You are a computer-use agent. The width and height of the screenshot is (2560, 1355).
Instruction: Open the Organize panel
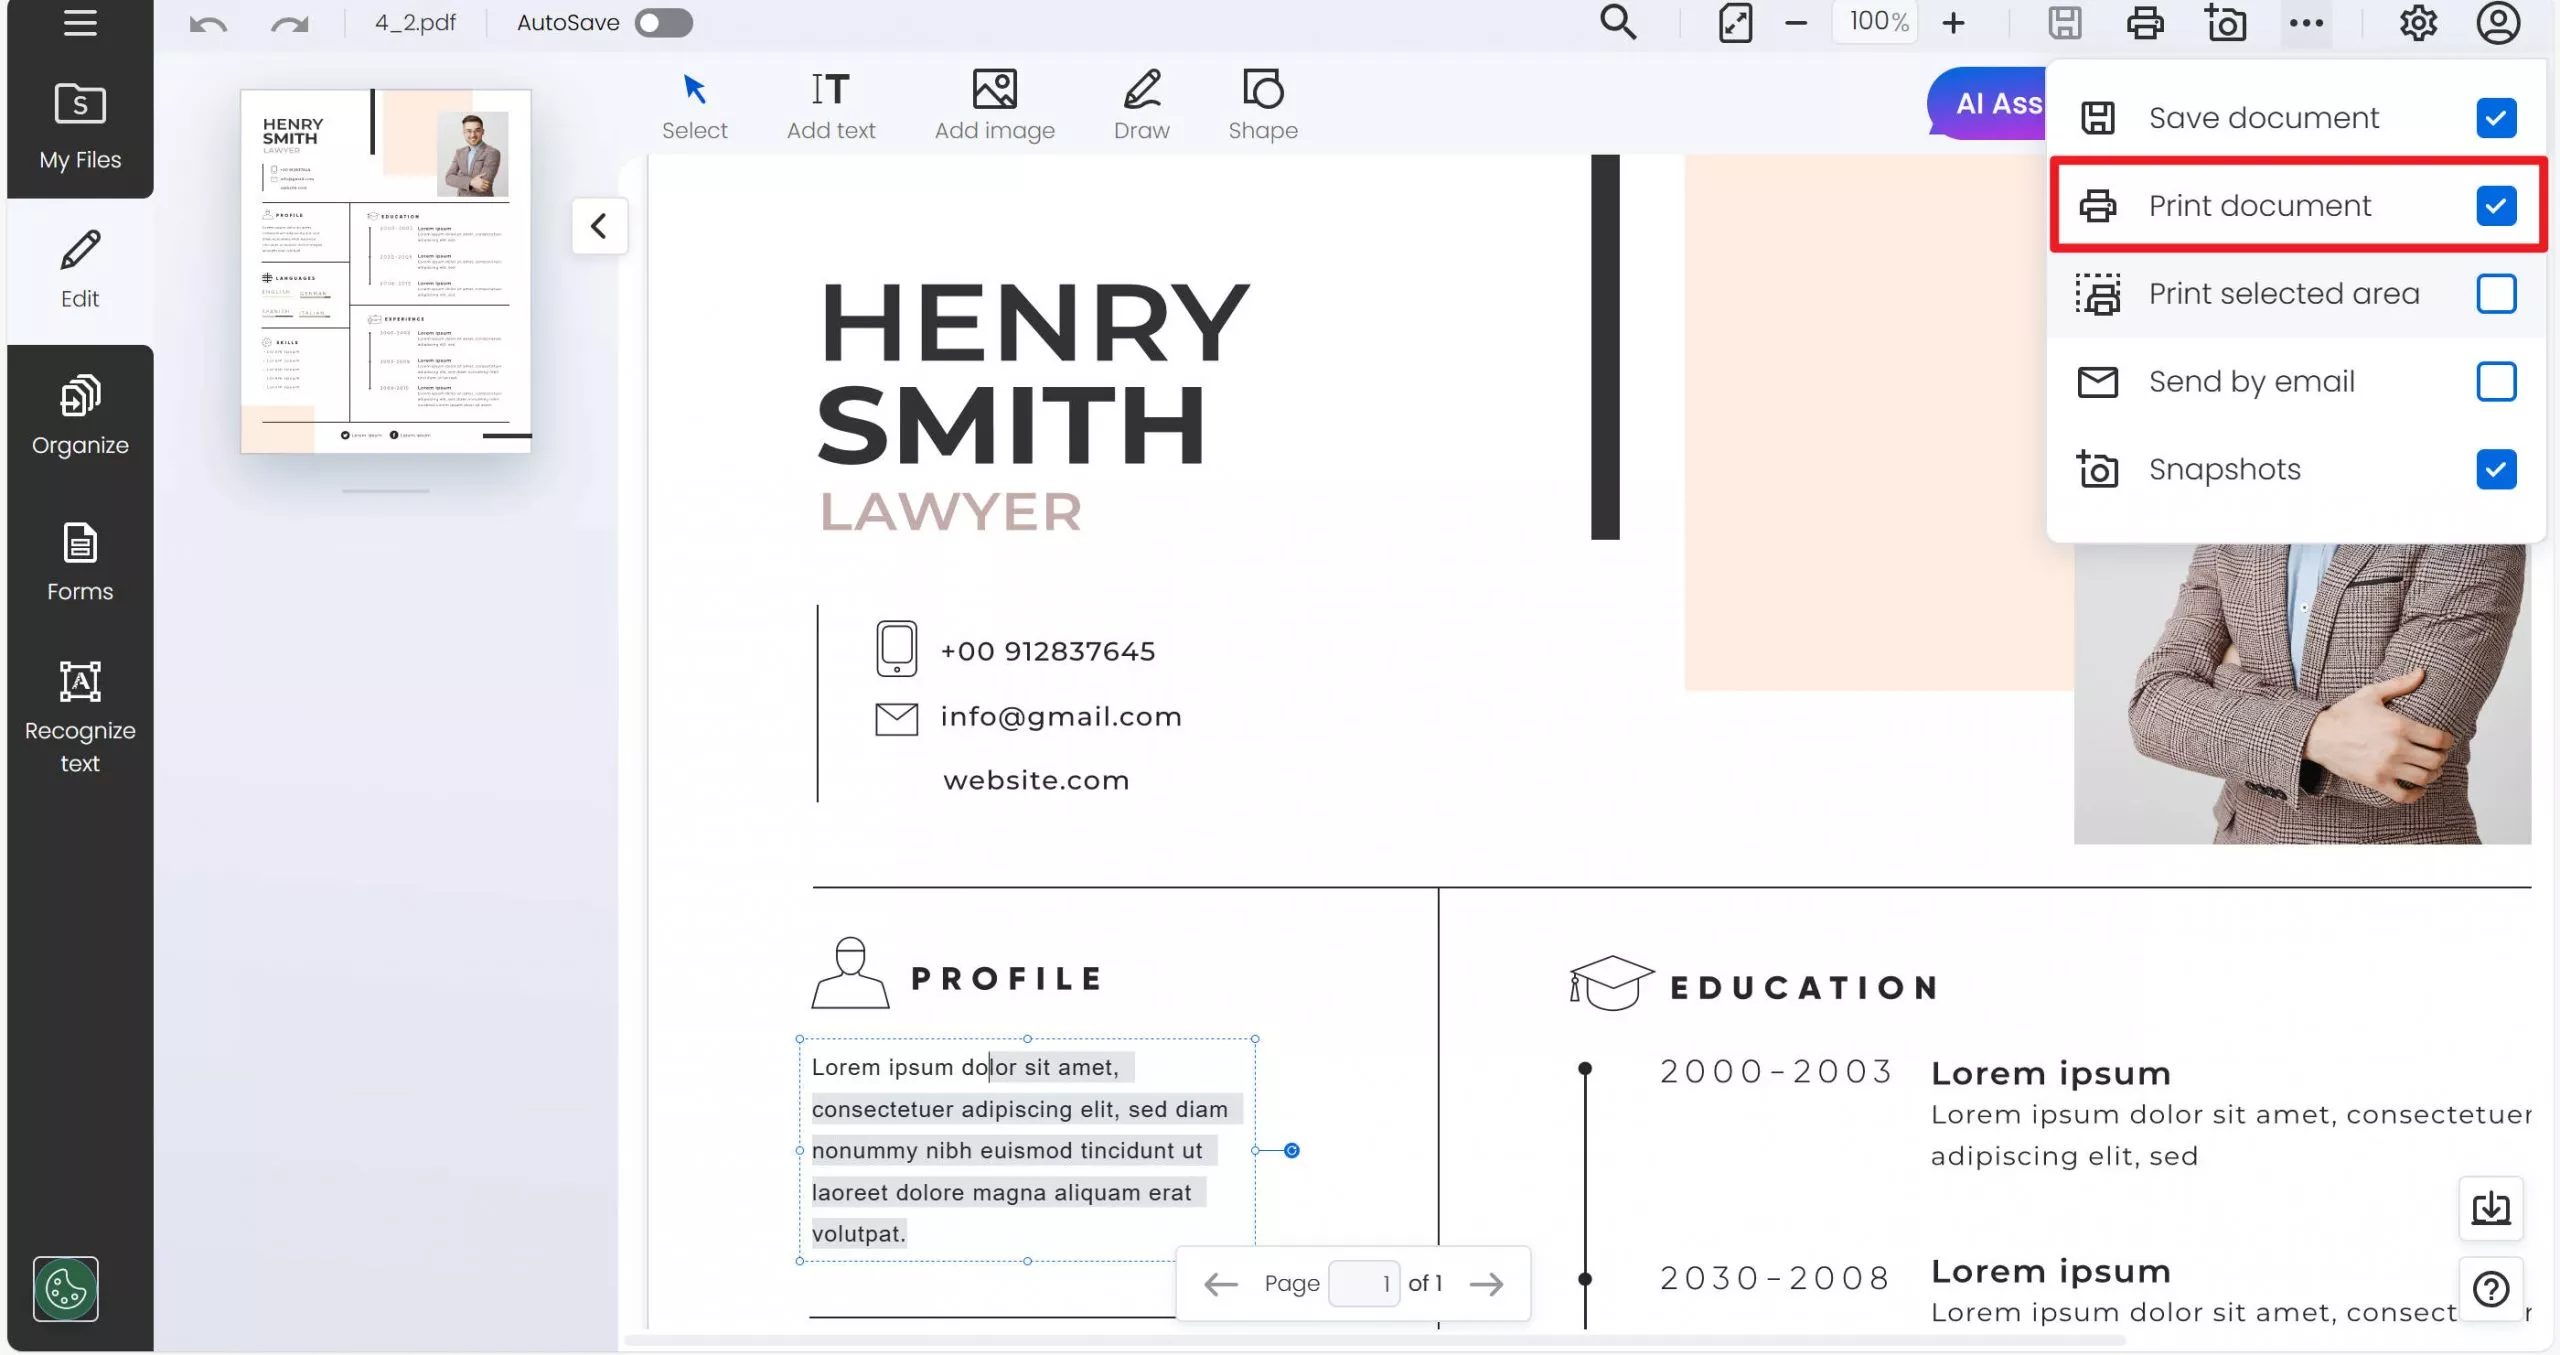click(80, 415)
